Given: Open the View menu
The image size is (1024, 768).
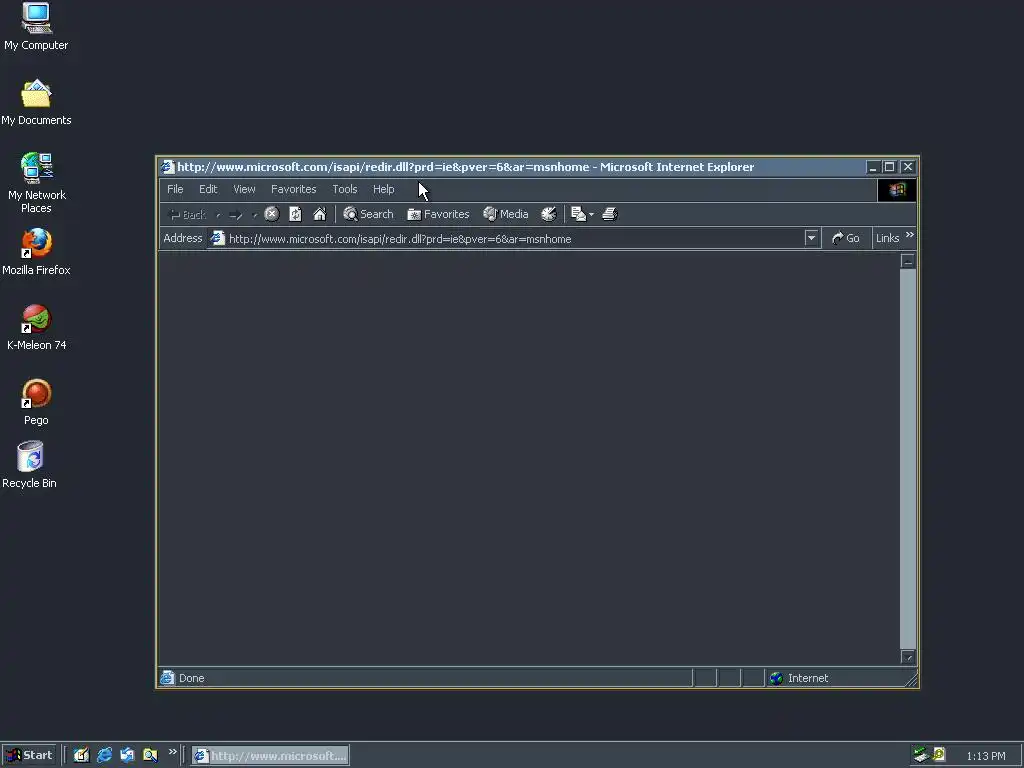Looking at the screenshot, I should tap(244, 189).
